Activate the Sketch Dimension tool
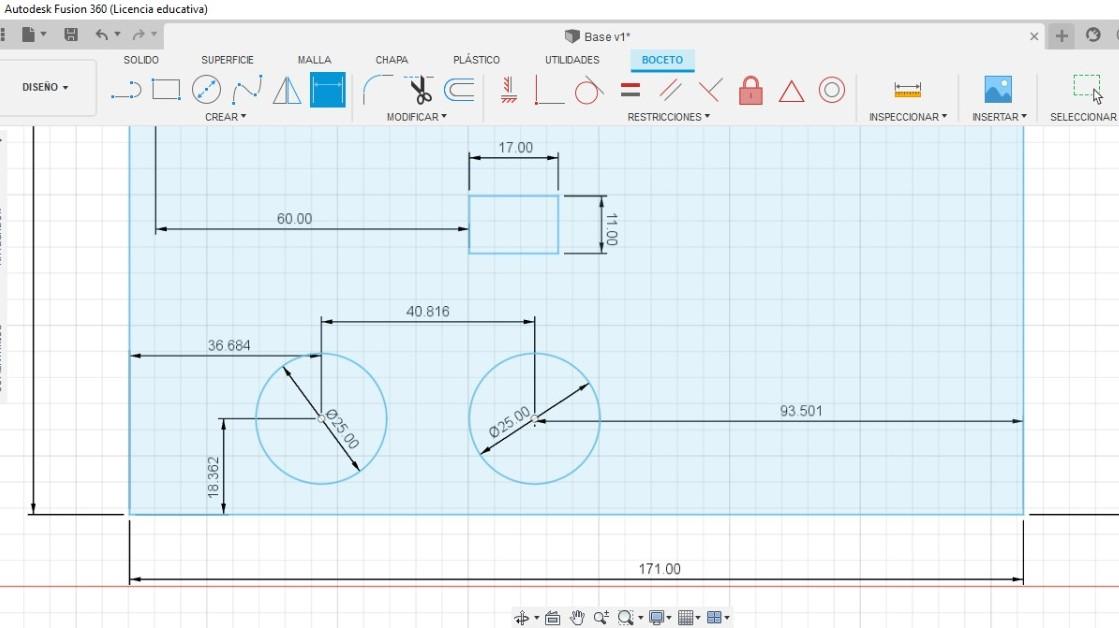Screen dimensions: 1119x628 coord(328,90)
